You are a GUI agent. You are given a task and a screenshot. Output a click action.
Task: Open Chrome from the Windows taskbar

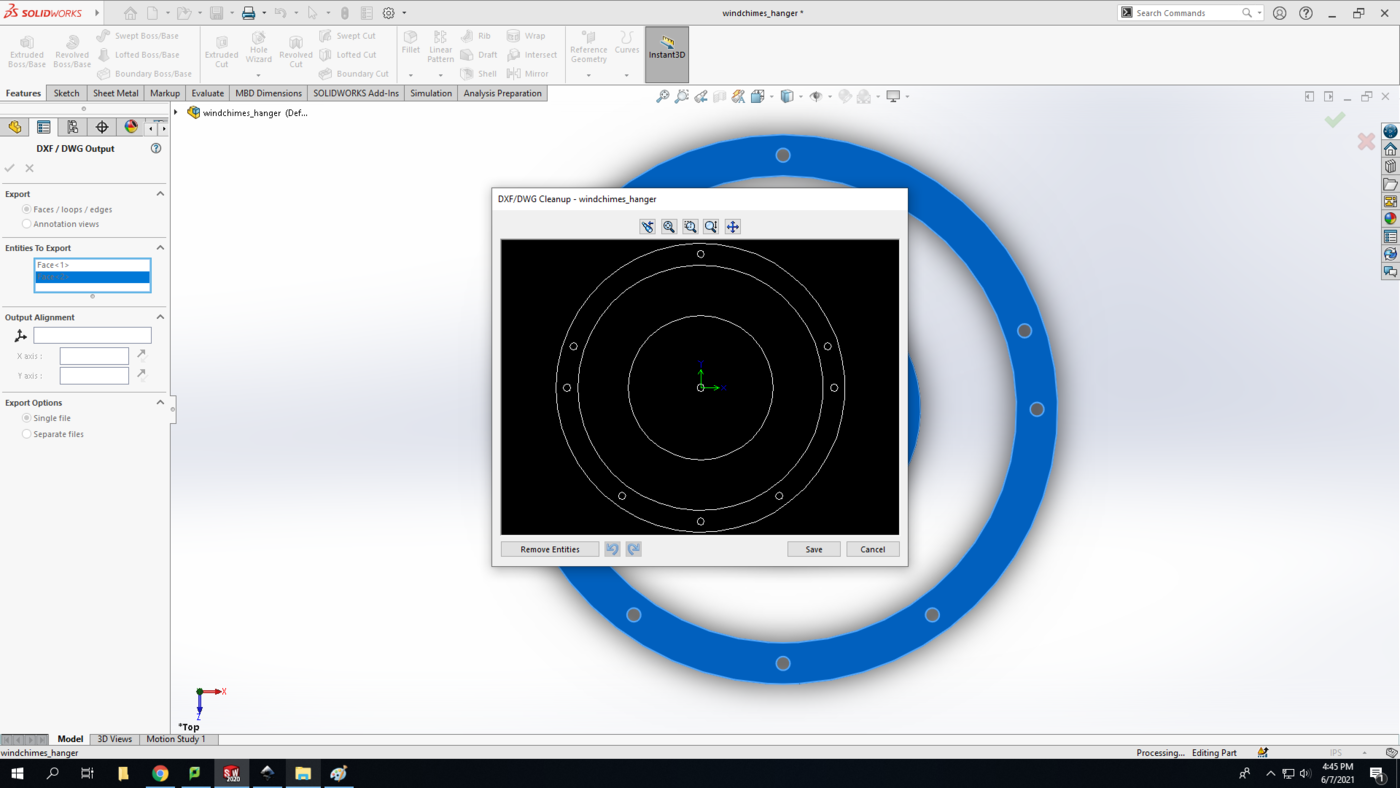[x=160, y=773]
